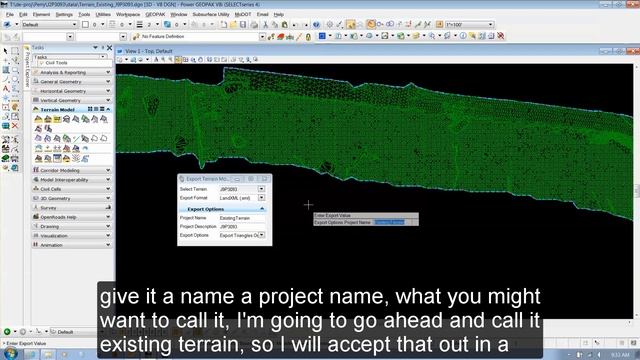Select the Element Selection arrow tool

tap(5, 51)
